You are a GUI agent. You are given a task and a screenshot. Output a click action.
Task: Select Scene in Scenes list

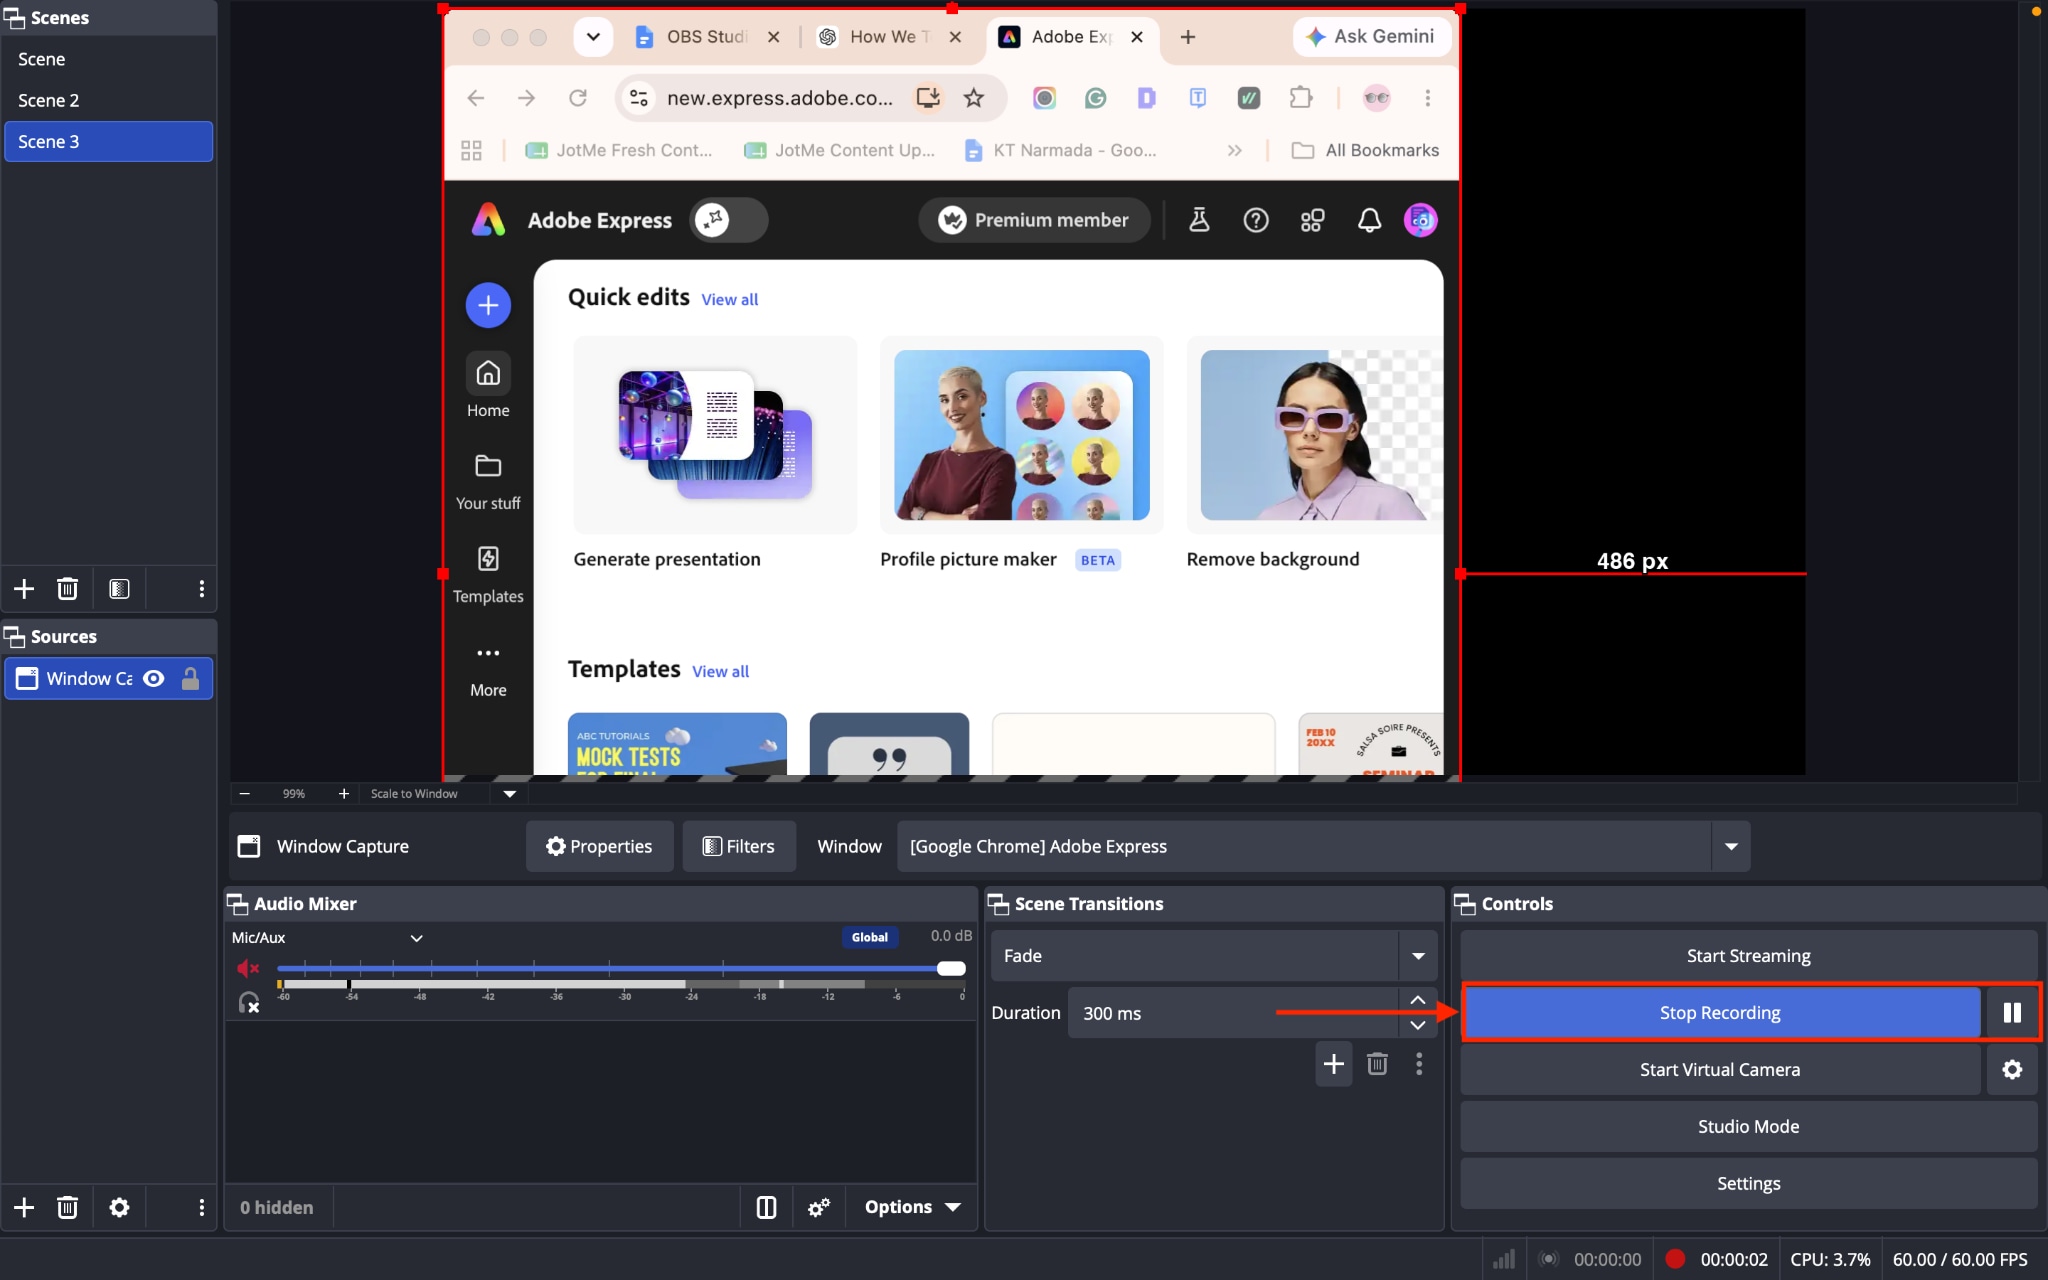tap(108, 59)
